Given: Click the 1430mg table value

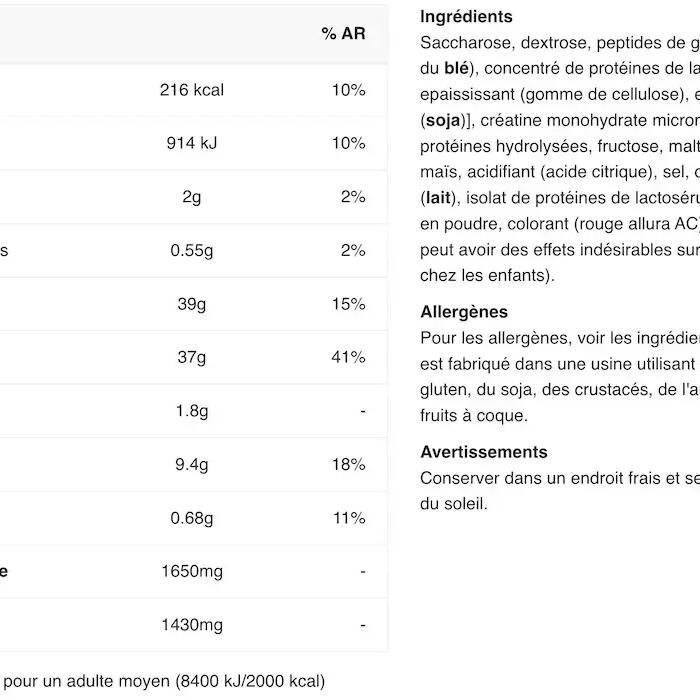Looking at the screenshot, I should [x=191, y=625].
